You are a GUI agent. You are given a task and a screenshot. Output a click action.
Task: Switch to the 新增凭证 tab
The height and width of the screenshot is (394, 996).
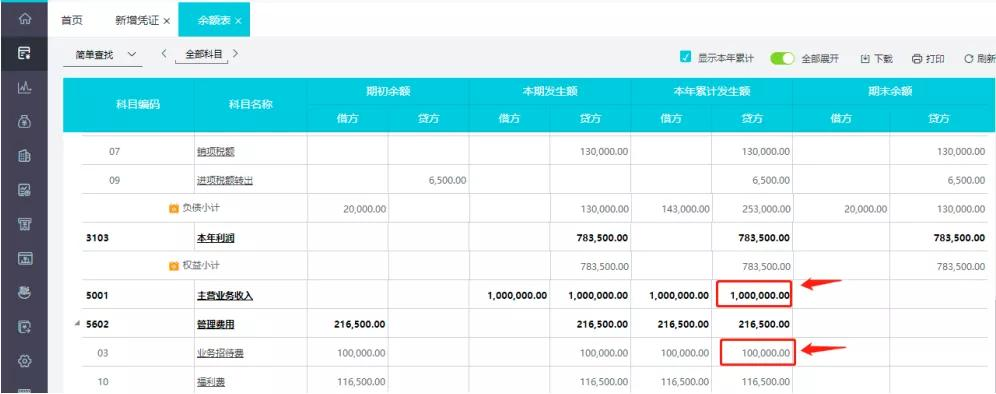point(137,20)
